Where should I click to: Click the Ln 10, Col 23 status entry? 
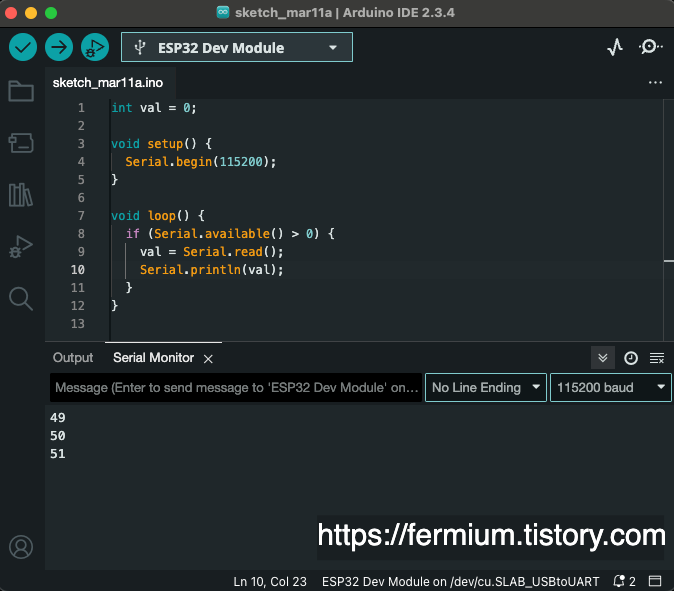point(270,582)
